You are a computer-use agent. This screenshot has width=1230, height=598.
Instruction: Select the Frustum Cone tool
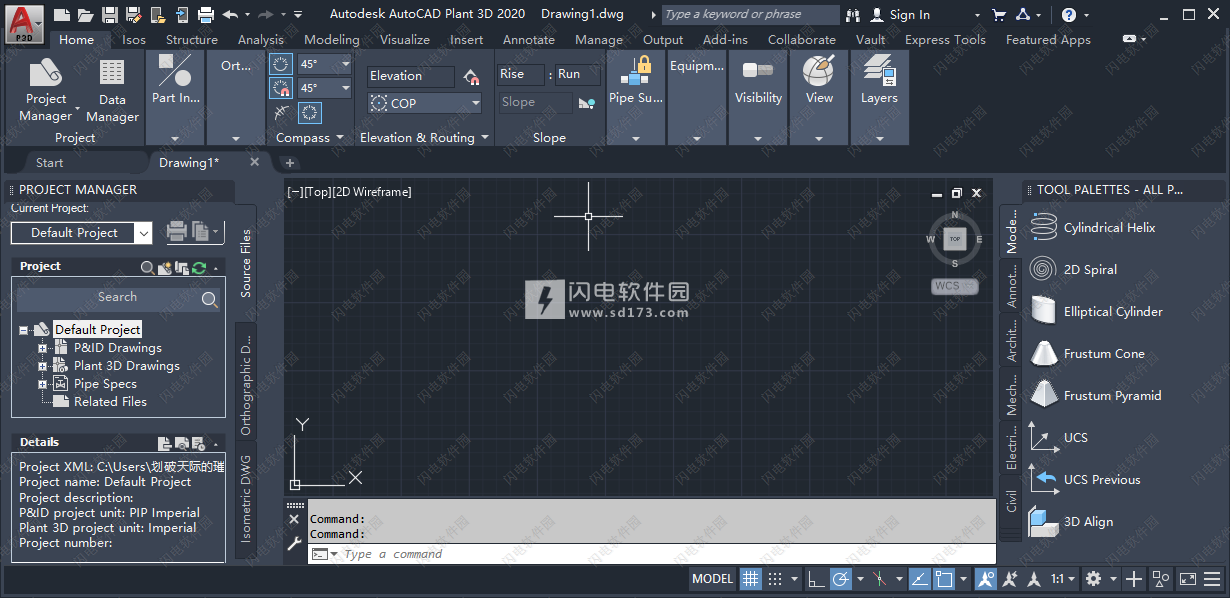[x=1104, y=354]
